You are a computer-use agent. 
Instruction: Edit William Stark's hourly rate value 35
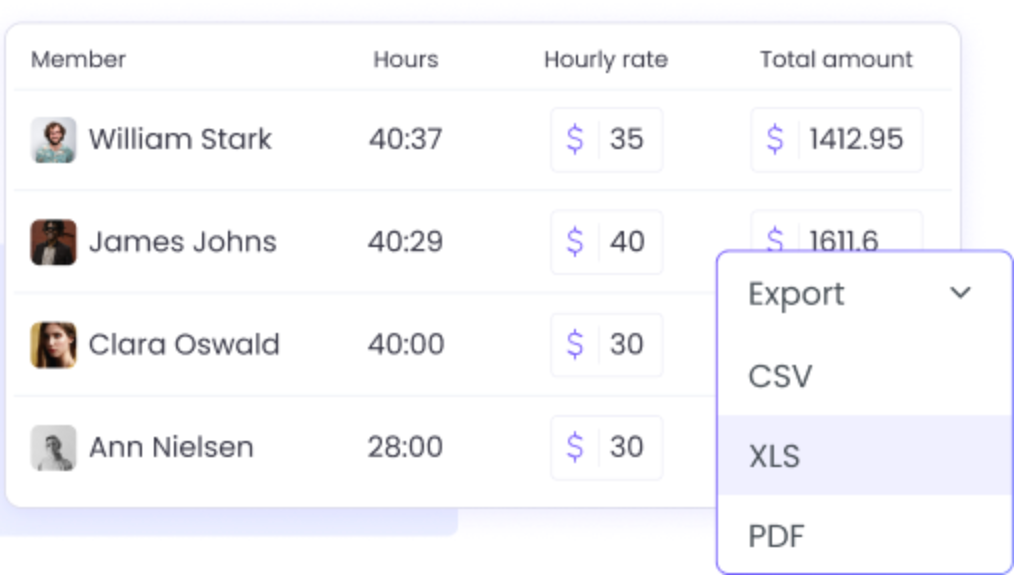(x=627, y=139)
